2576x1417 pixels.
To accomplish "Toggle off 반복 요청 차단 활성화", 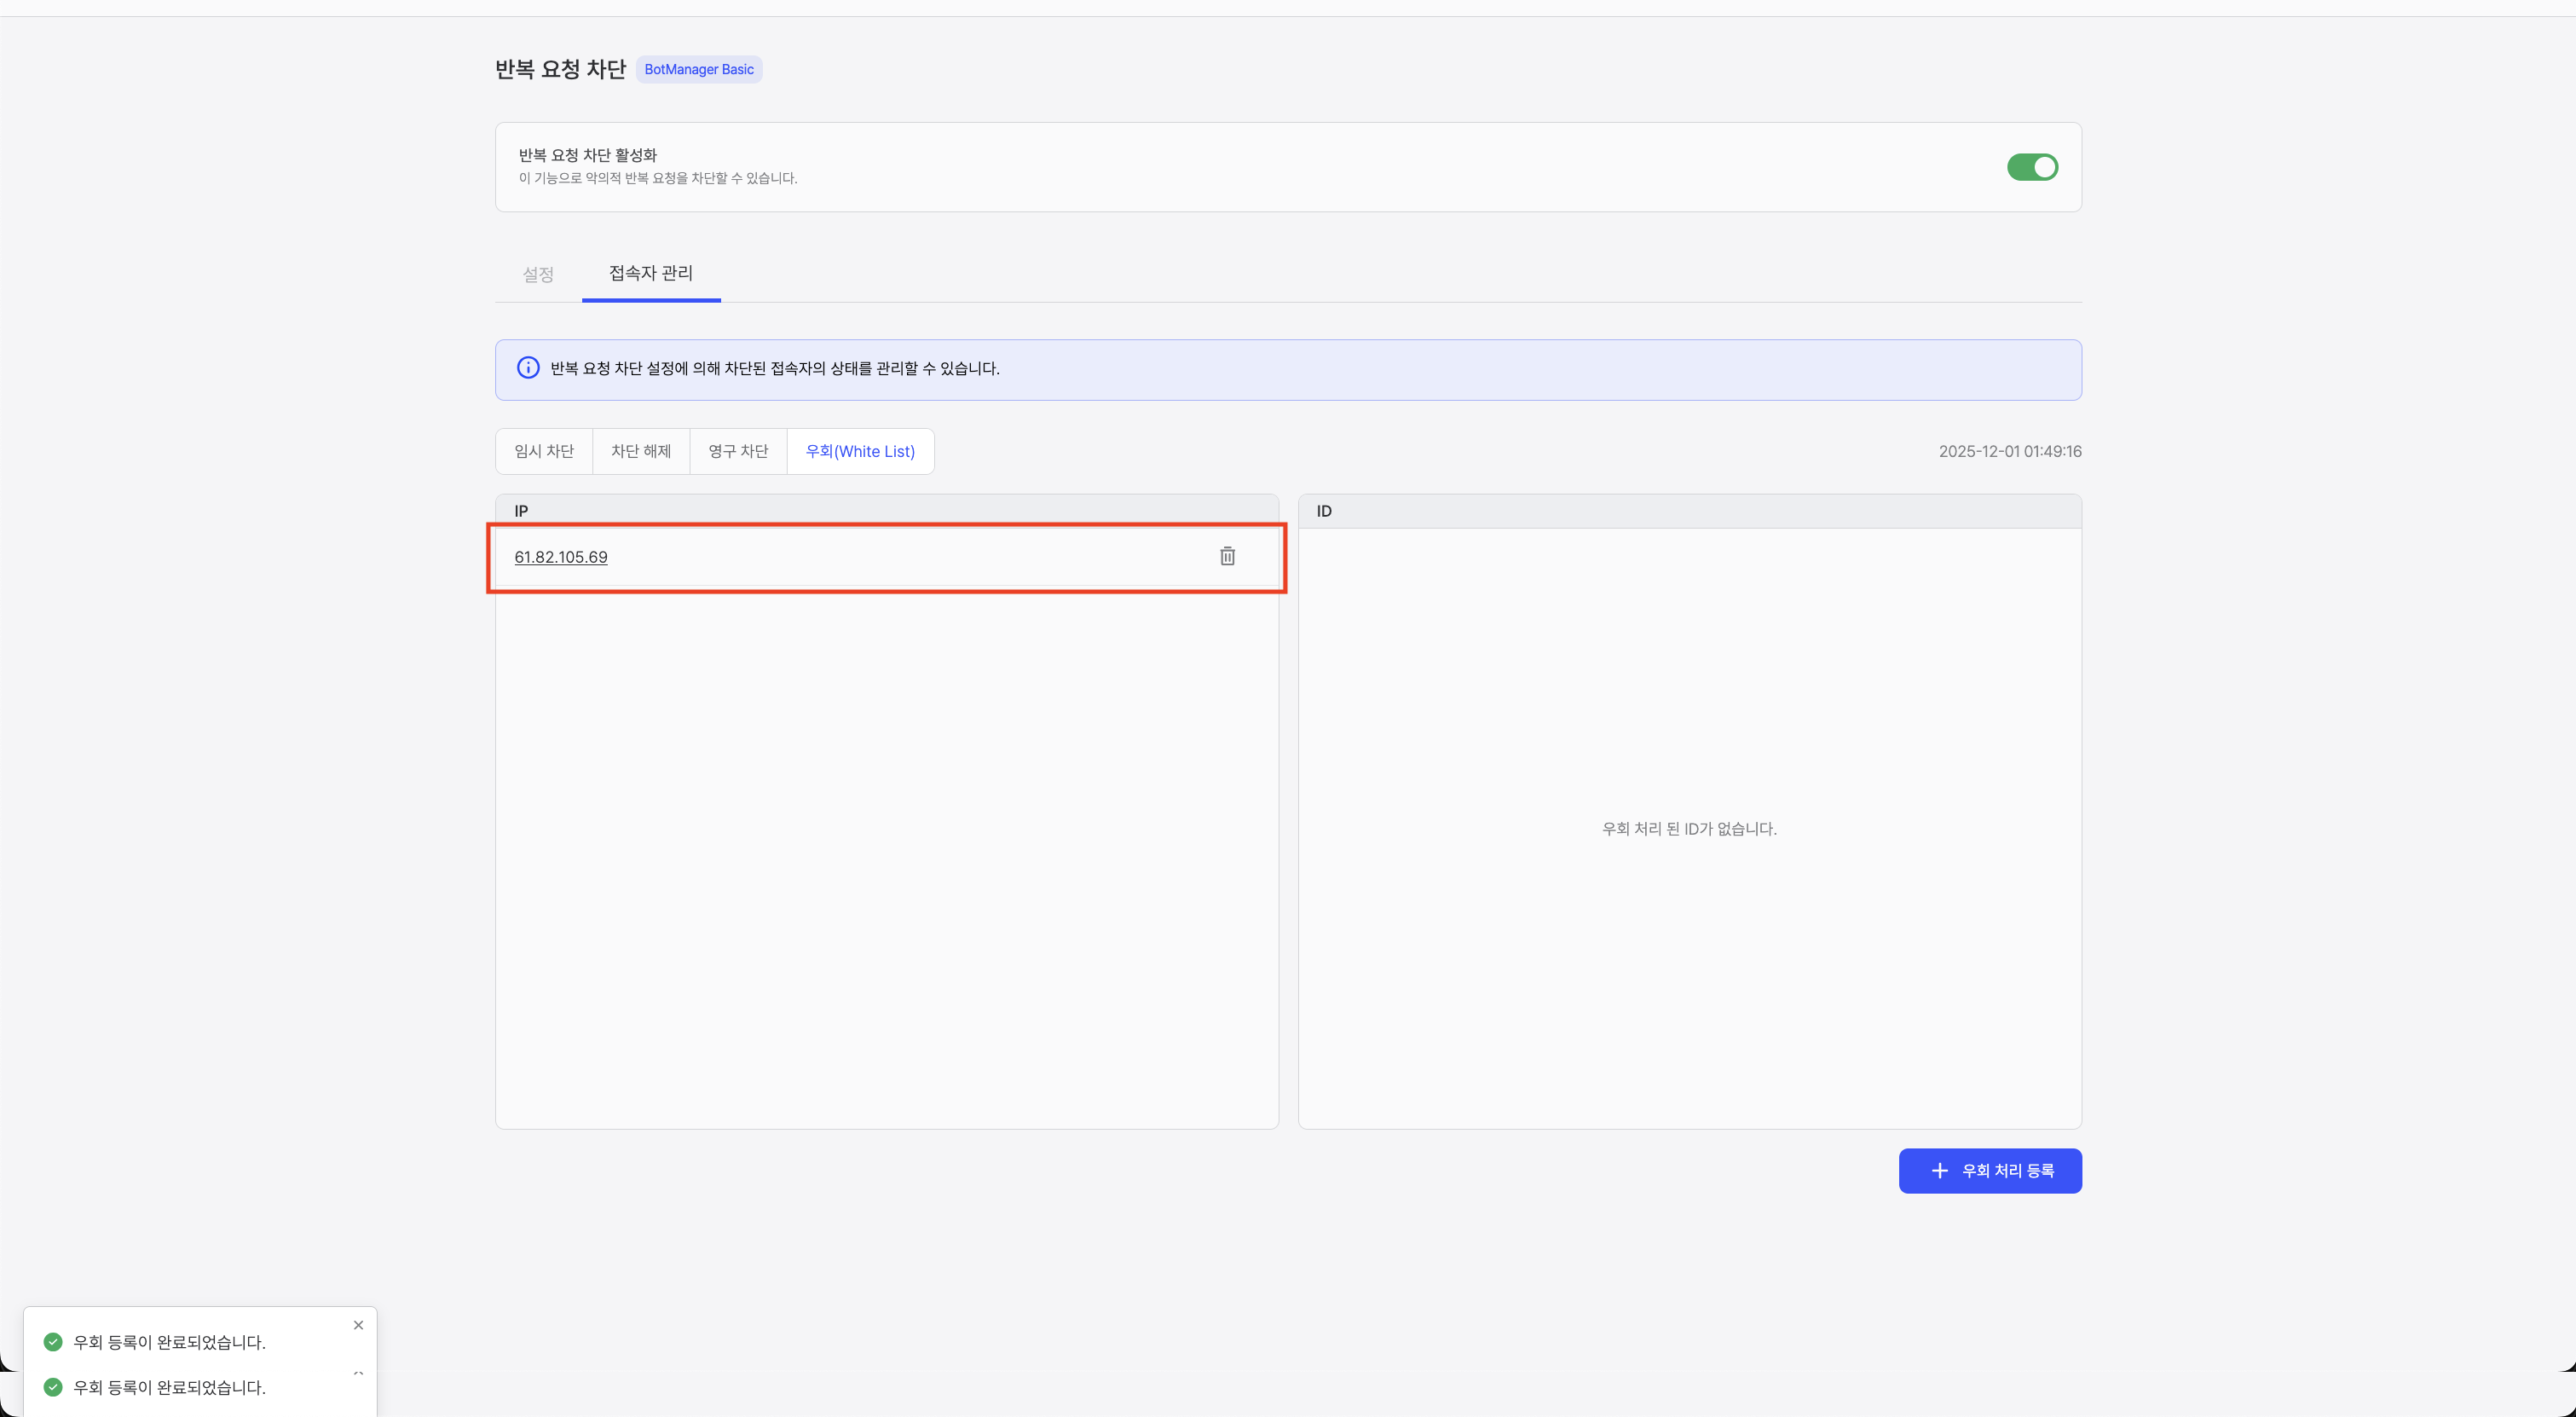I will pos(2032,167).
